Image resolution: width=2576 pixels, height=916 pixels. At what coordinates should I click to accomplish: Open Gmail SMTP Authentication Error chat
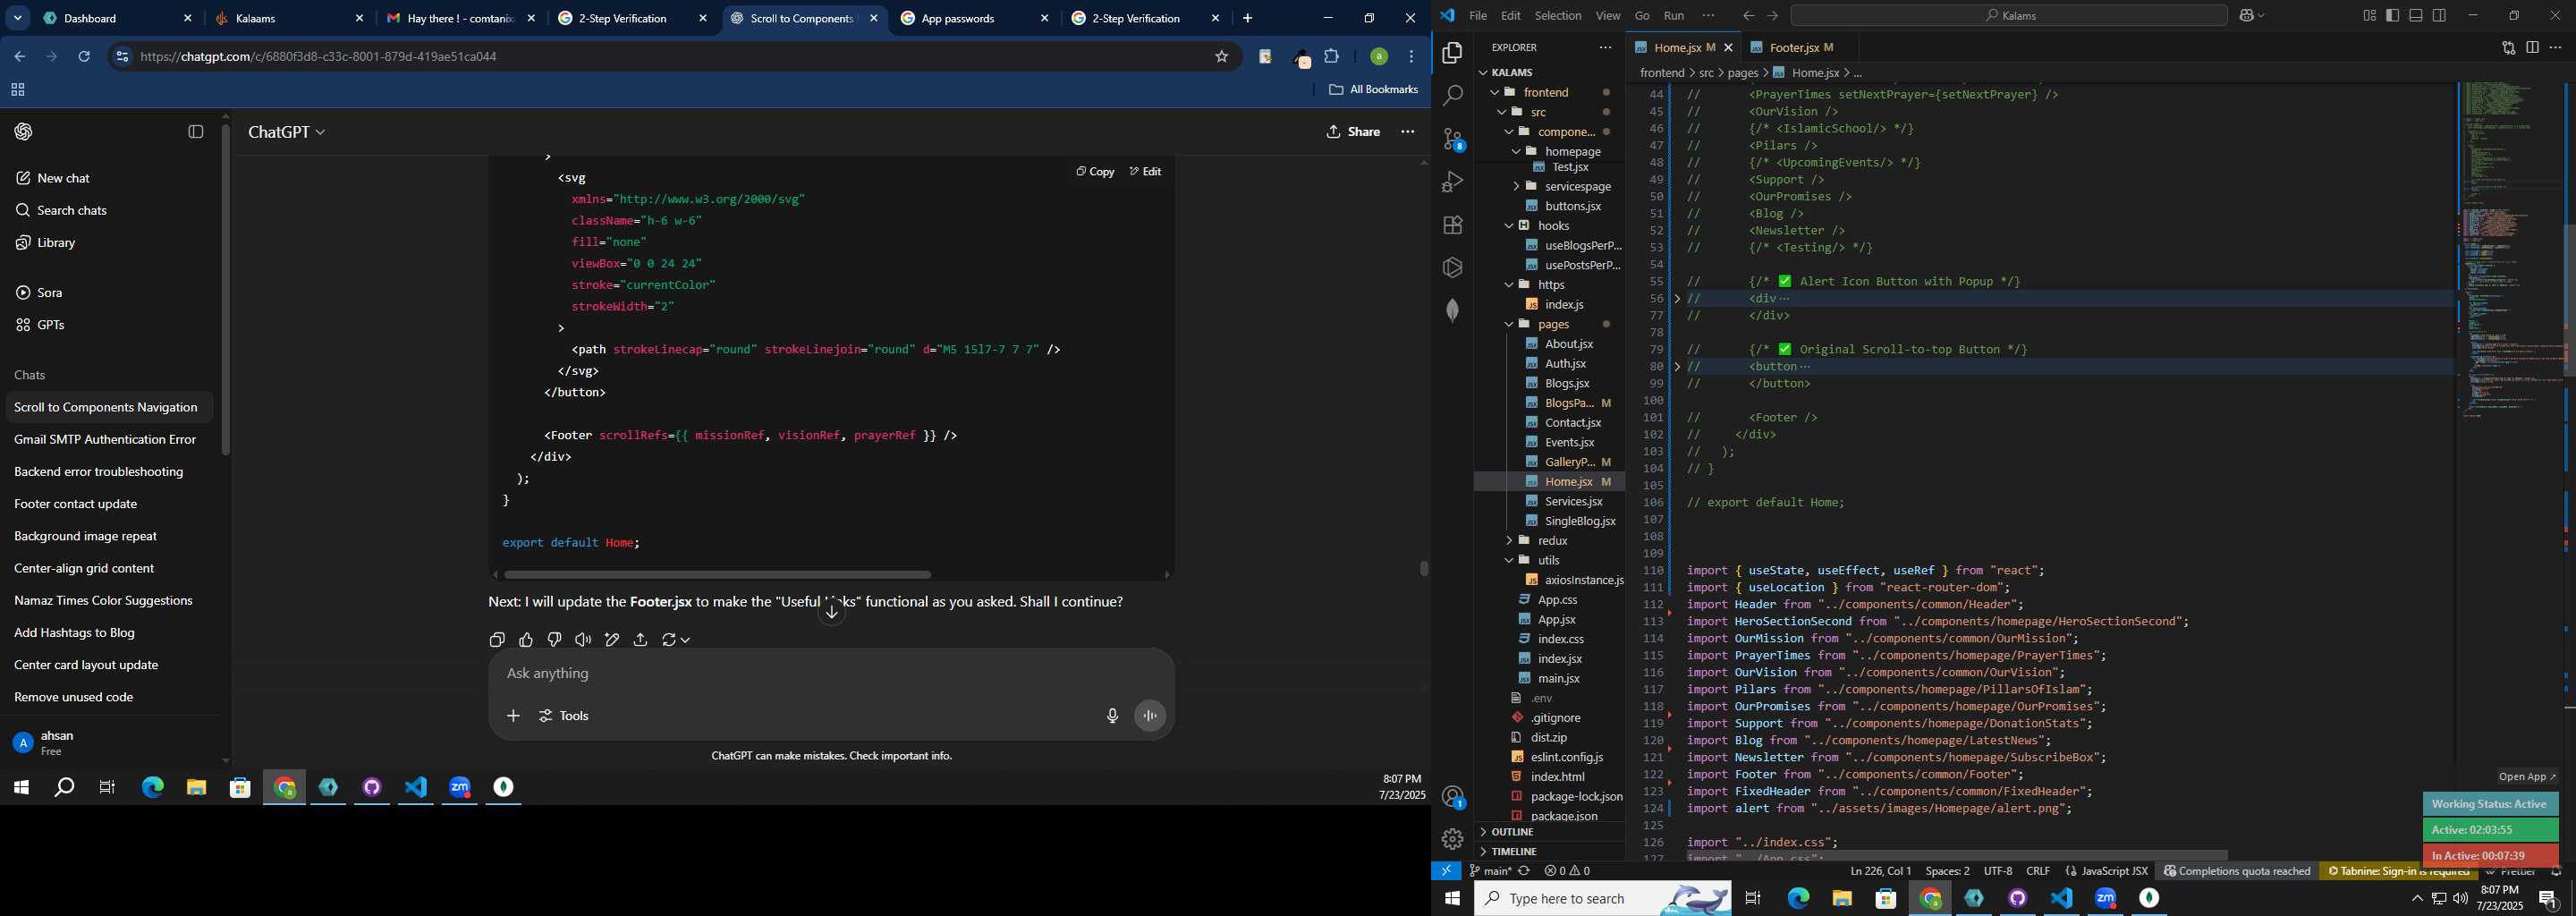click(105, 440)
